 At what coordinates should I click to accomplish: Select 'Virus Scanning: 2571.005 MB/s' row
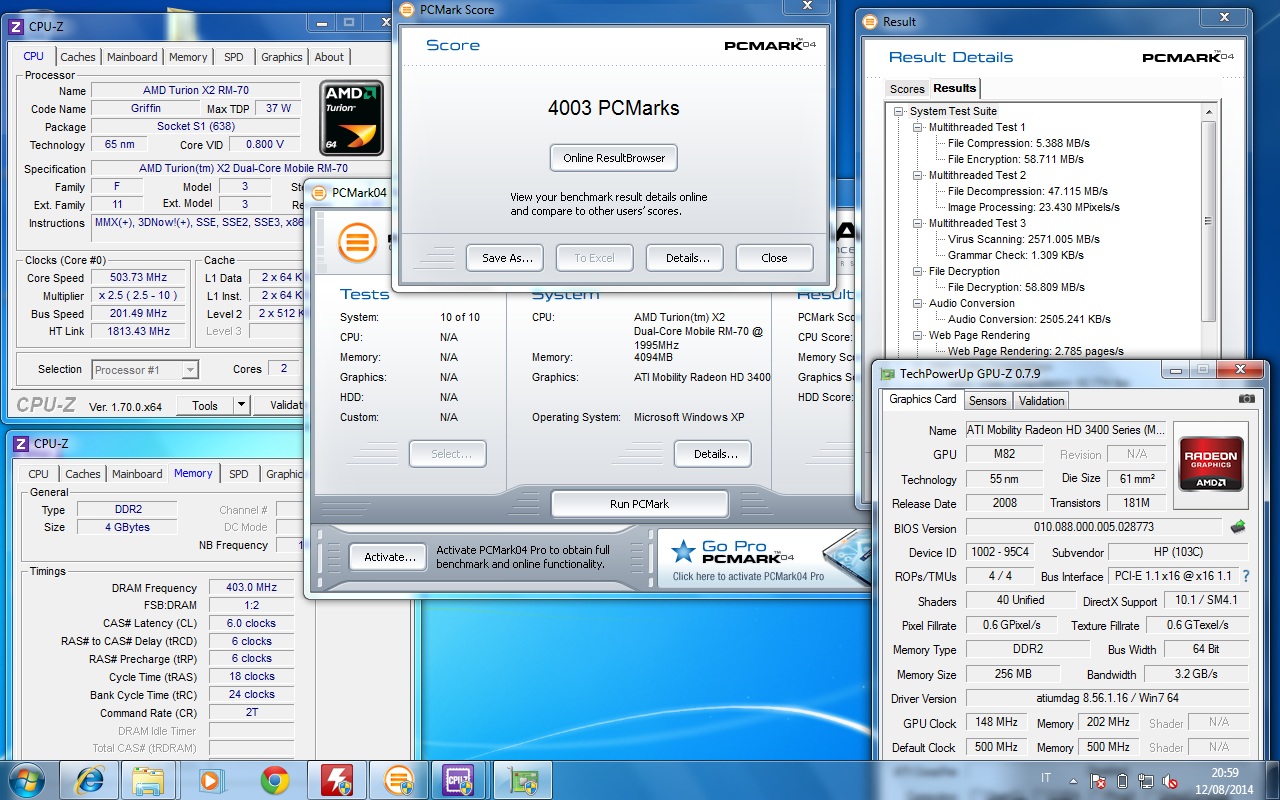1023,239
